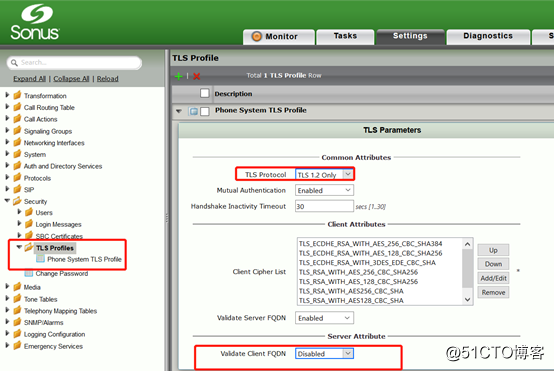Click the Login Messages folder icon
Viewport: 554px width, 371px height.
(29, 224)
